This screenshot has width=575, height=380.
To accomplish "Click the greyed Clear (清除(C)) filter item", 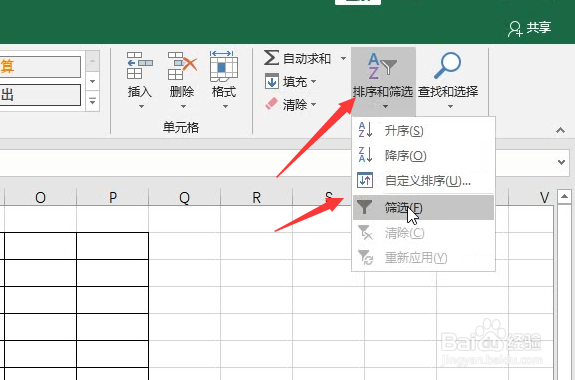I will point(423,233).
